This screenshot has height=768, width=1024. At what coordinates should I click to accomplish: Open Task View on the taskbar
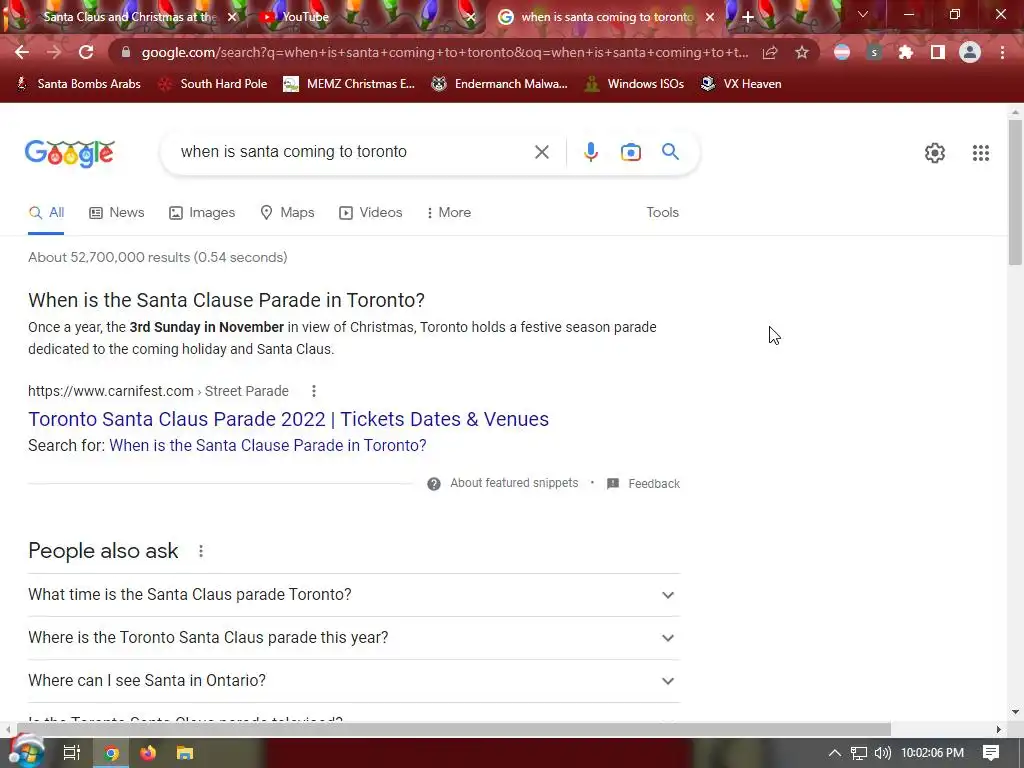click(72, 753)
